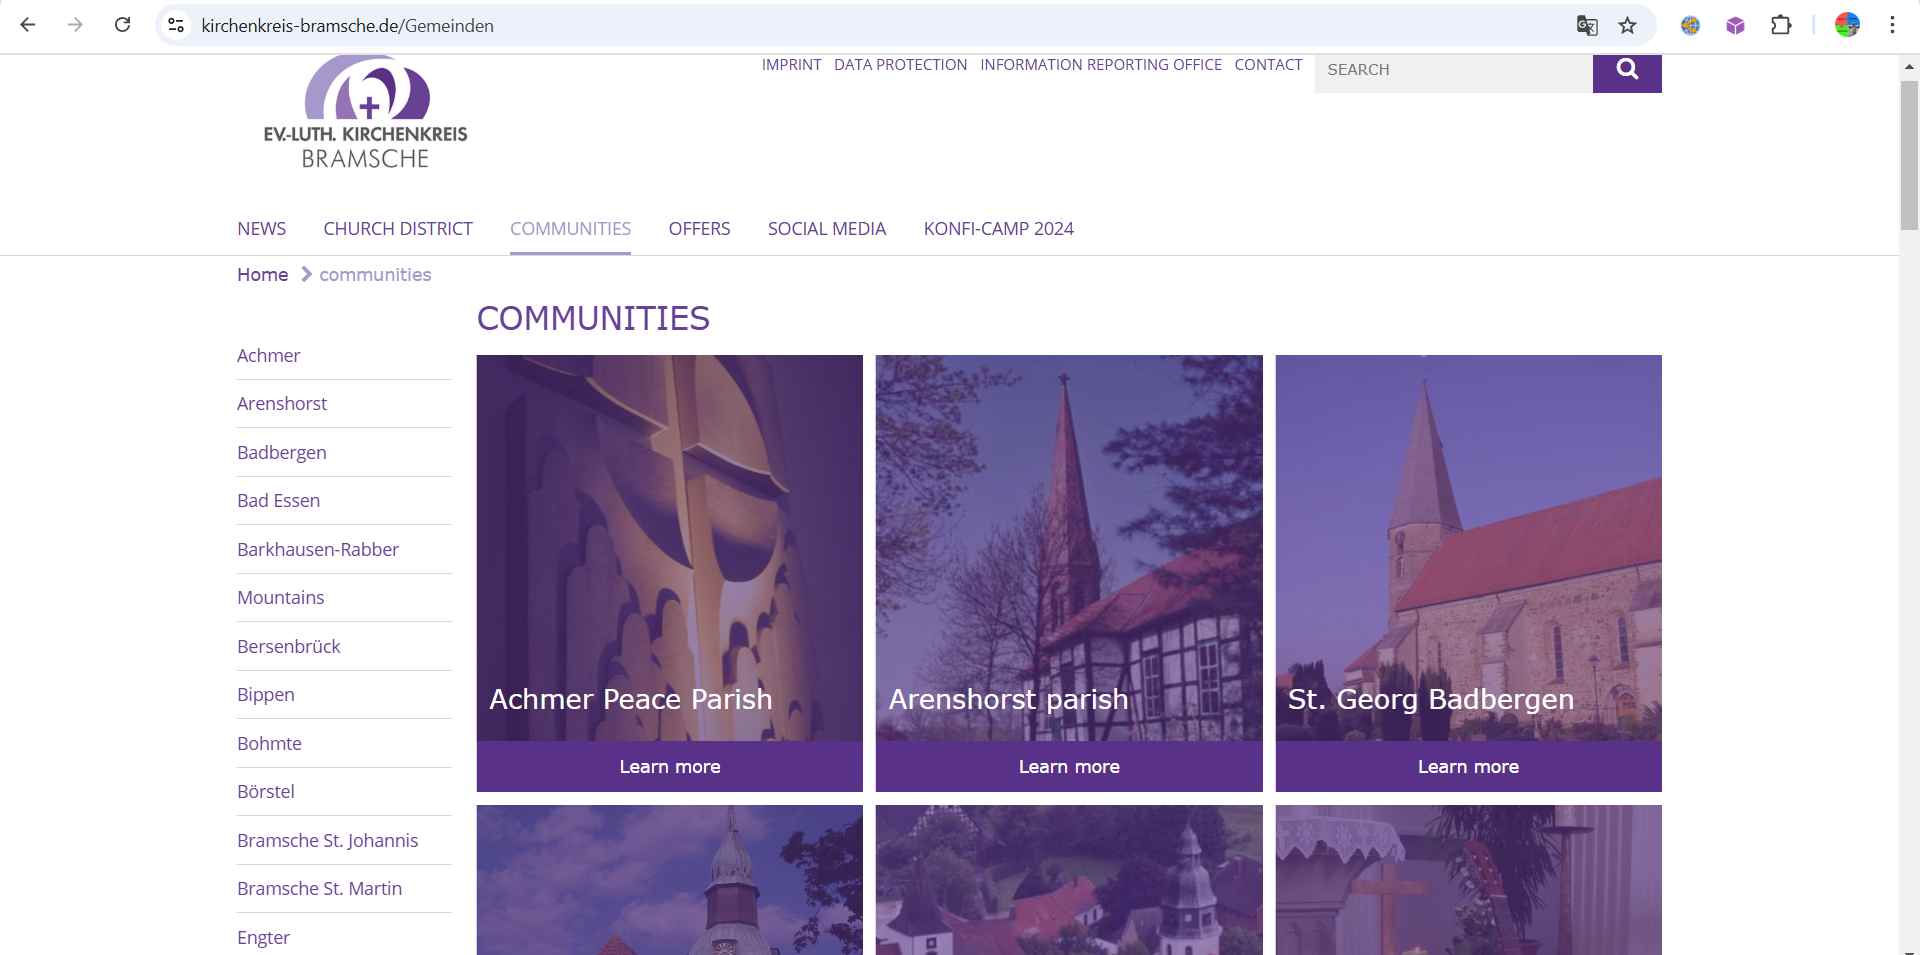This screenshot has height=955, width=1920.
Task: Click the purple search magnifier button
Action: (x=1627, y=72)
